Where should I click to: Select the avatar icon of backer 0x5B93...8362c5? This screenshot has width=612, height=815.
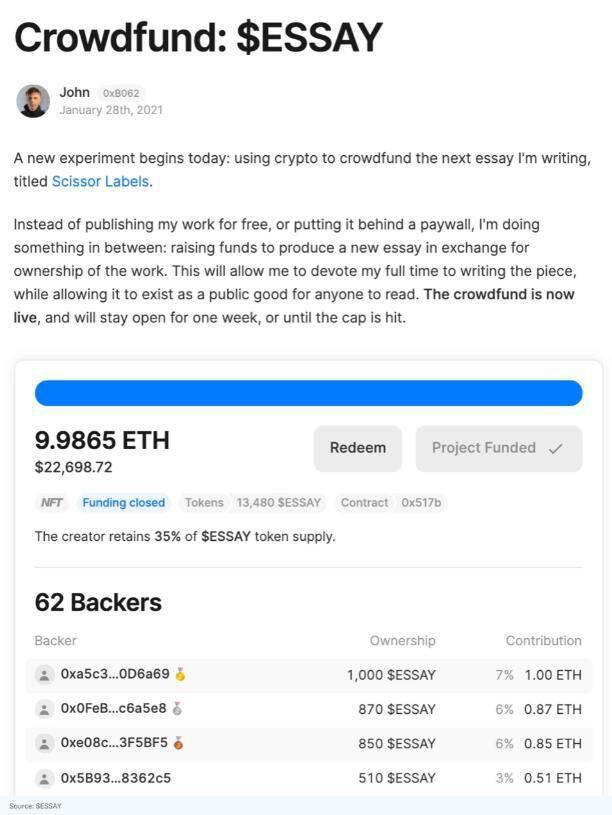44,777
